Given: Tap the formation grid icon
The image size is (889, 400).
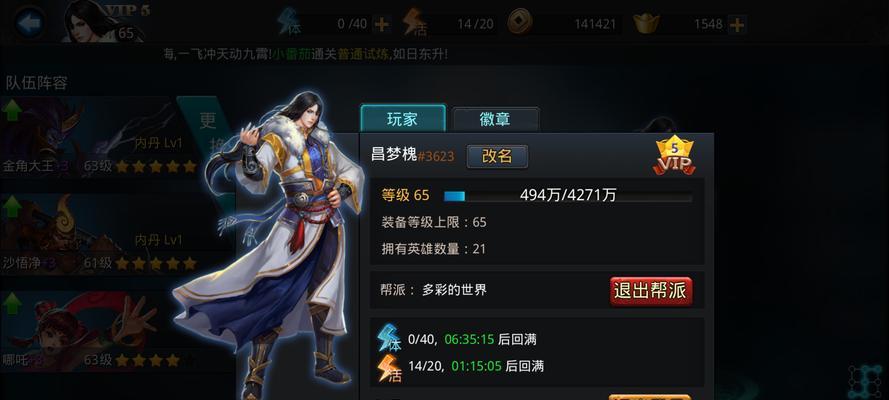Looking at the screenshot, I should 866,381.
